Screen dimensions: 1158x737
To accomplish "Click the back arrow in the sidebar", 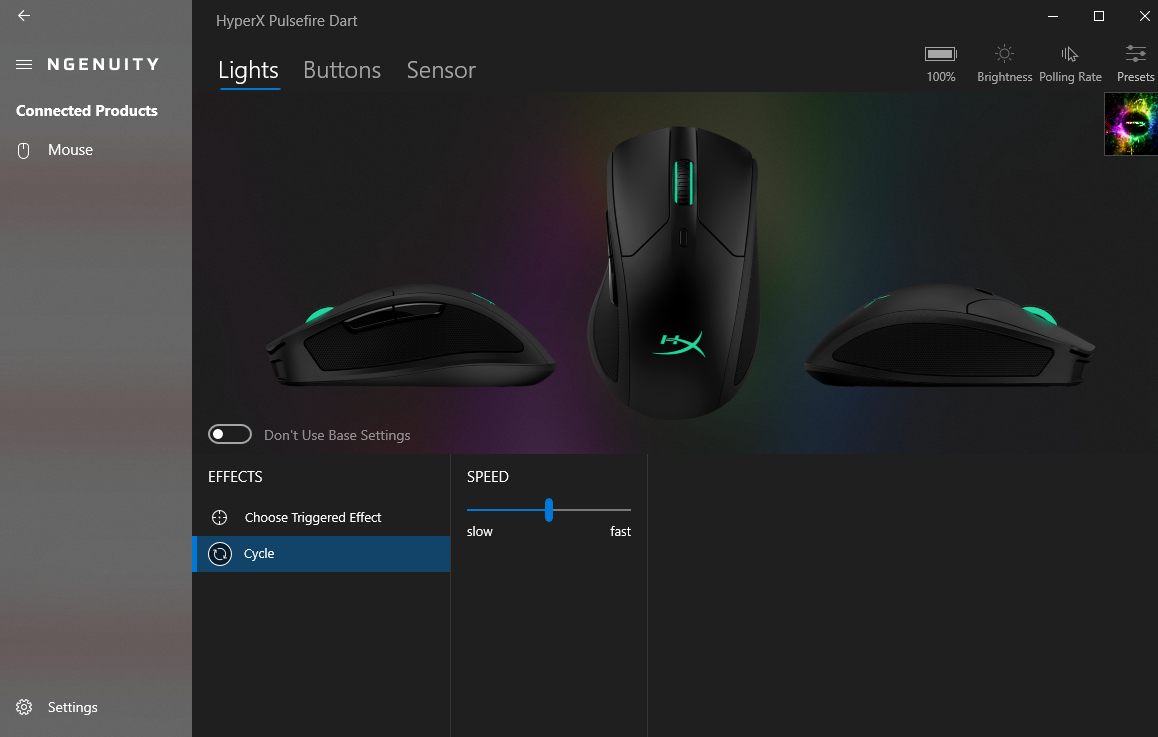I will pos(24,16).
